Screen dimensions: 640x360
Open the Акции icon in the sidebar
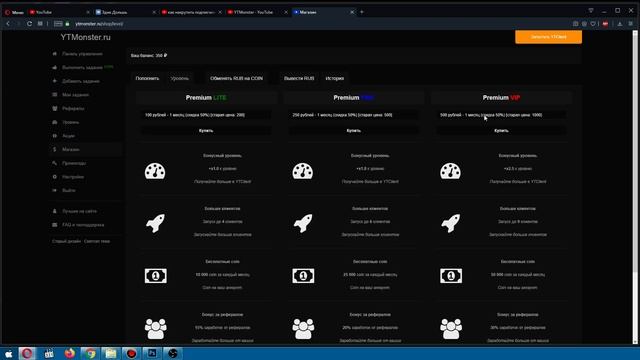click(55, 136)
